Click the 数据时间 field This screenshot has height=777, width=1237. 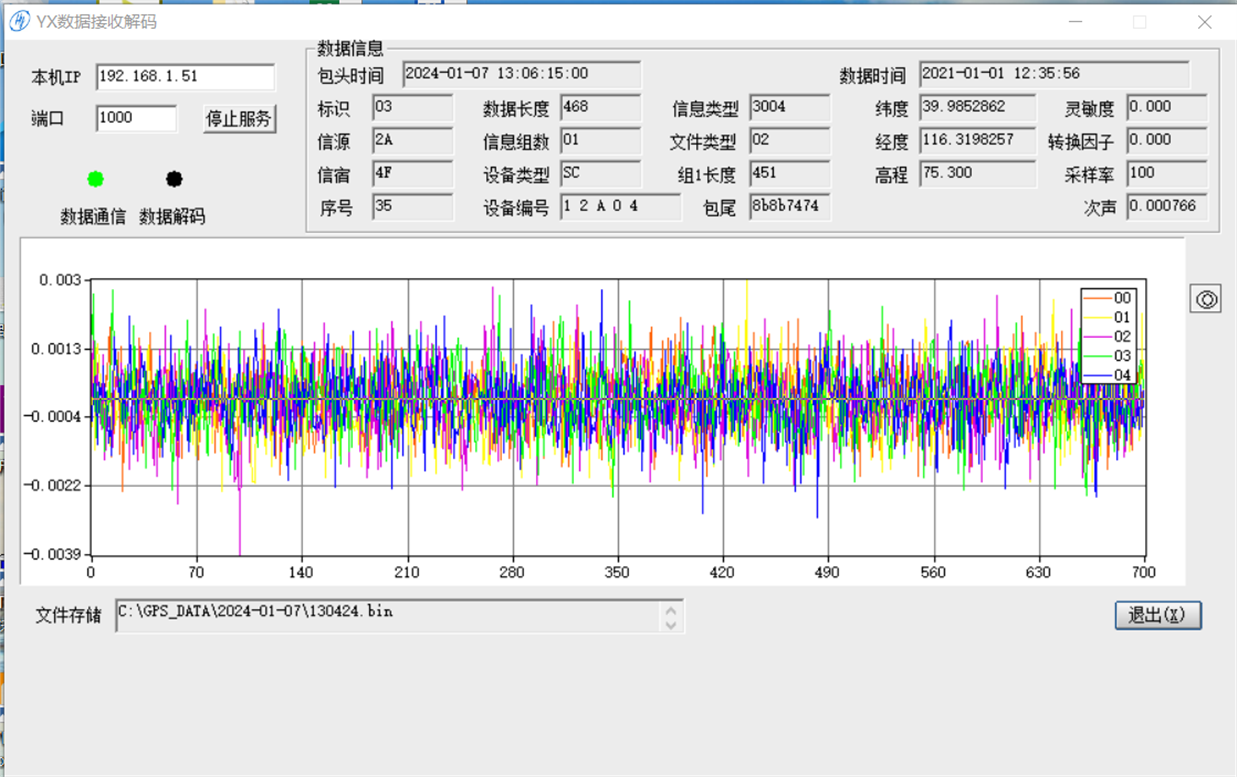(x=1054, y=74)
